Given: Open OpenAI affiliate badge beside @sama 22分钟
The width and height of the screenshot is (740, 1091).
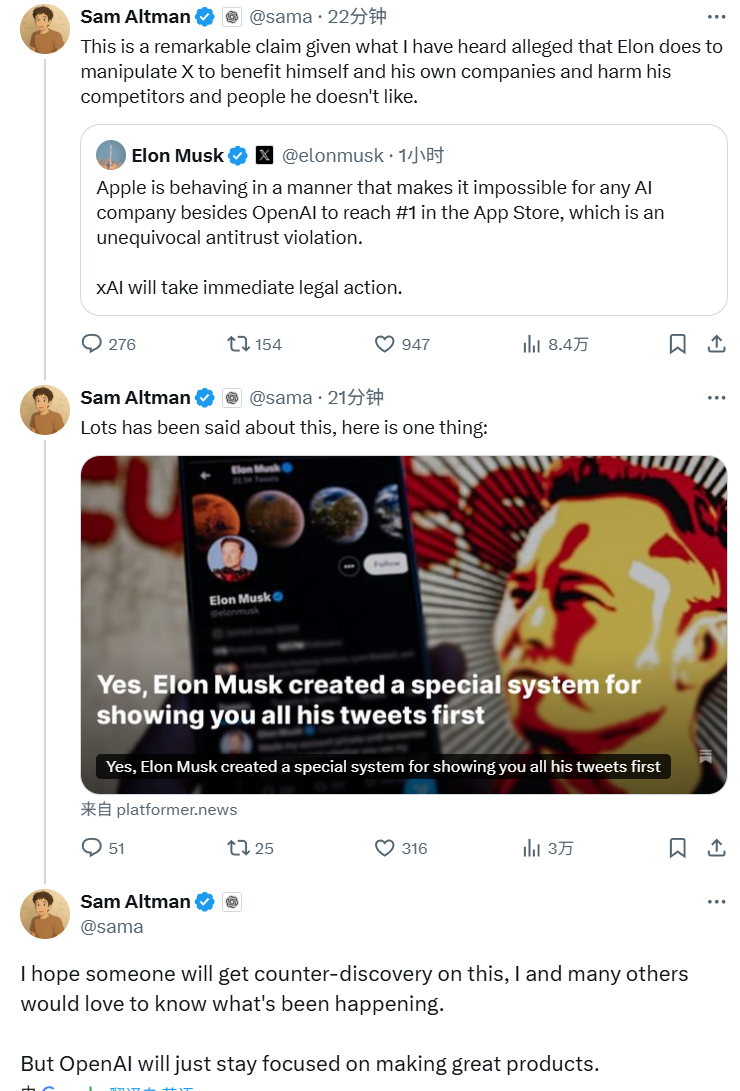Looking at the screenshot, I should tap(232, 17).
